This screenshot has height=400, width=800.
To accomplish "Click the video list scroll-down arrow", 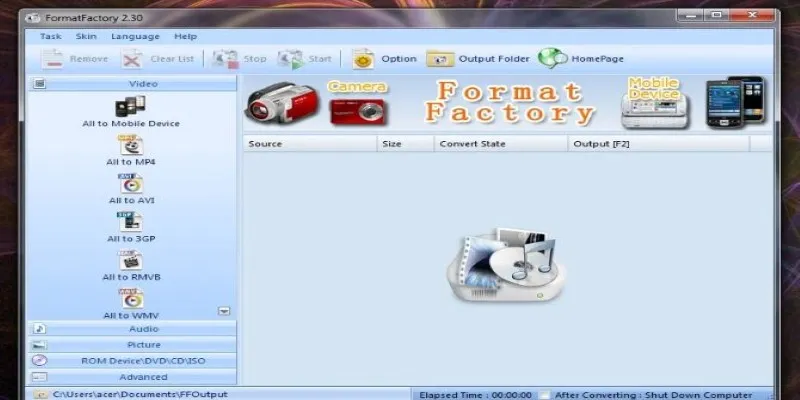I will click(x=224, y=311).
